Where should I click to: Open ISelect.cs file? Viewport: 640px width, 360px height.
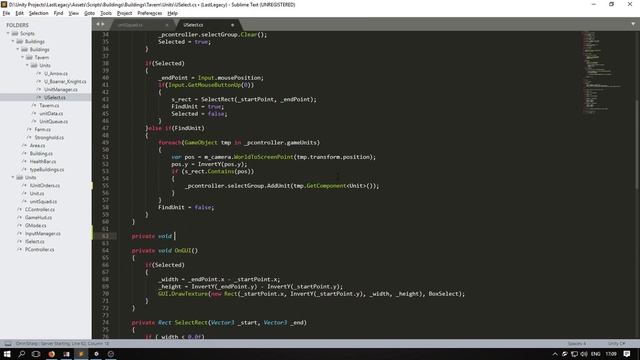[x=35, y=242]
